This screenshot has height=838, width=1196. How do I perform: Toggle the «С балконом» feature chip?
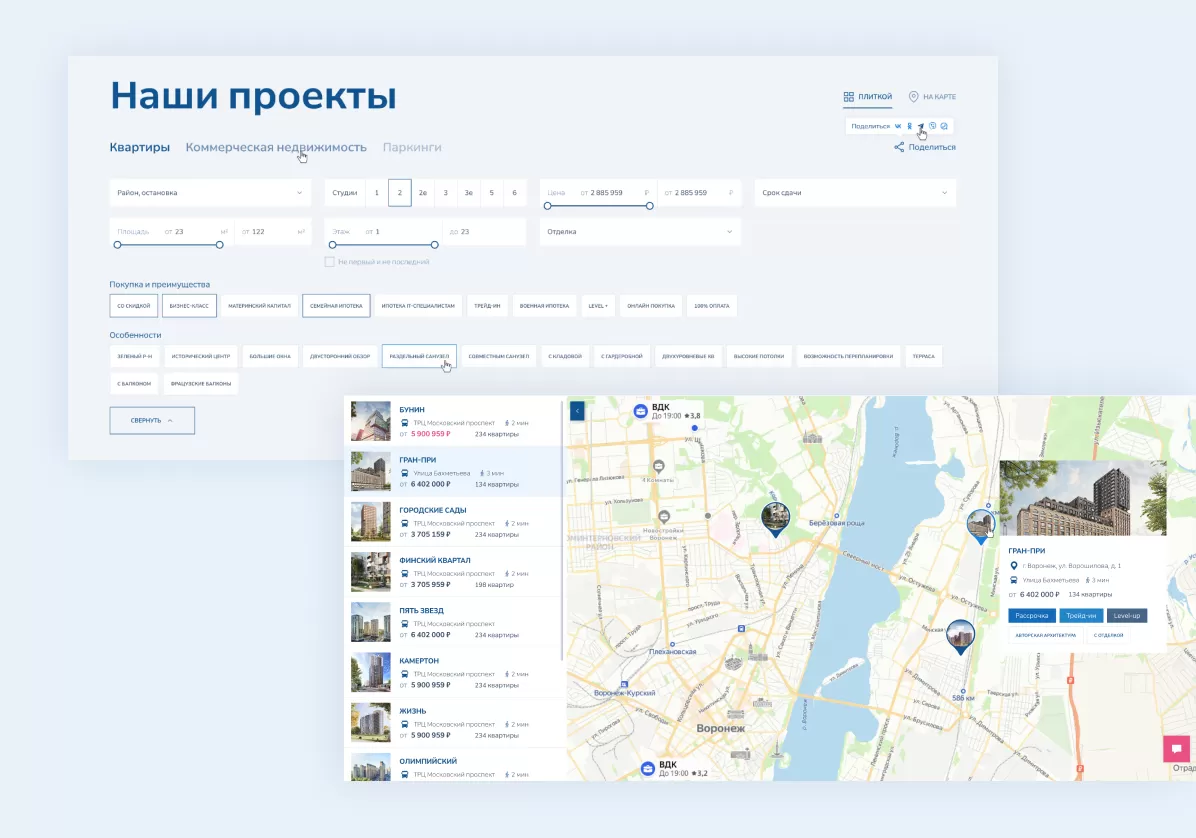(134, 384)
